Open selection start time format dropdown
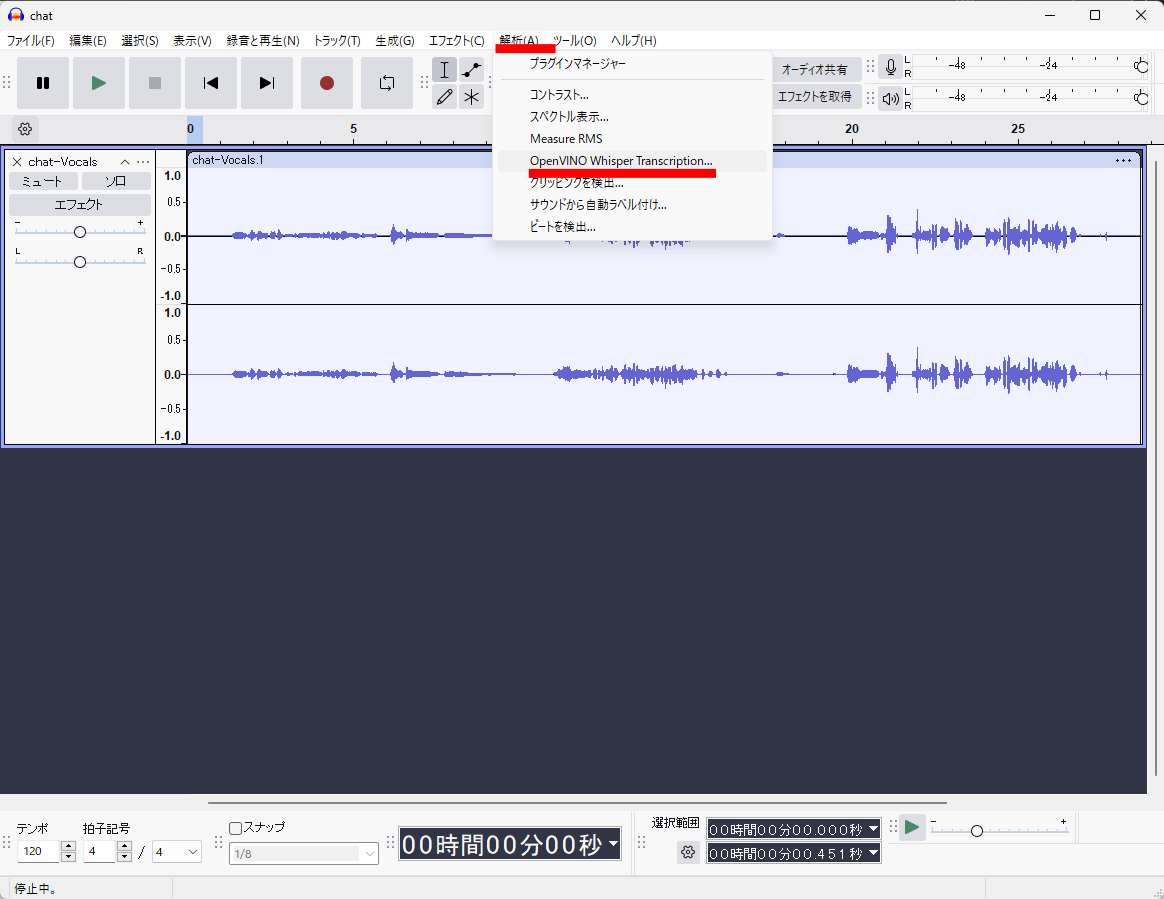Image resolution: width=1164 pixels, height=899 pixels. pos(873,828)
